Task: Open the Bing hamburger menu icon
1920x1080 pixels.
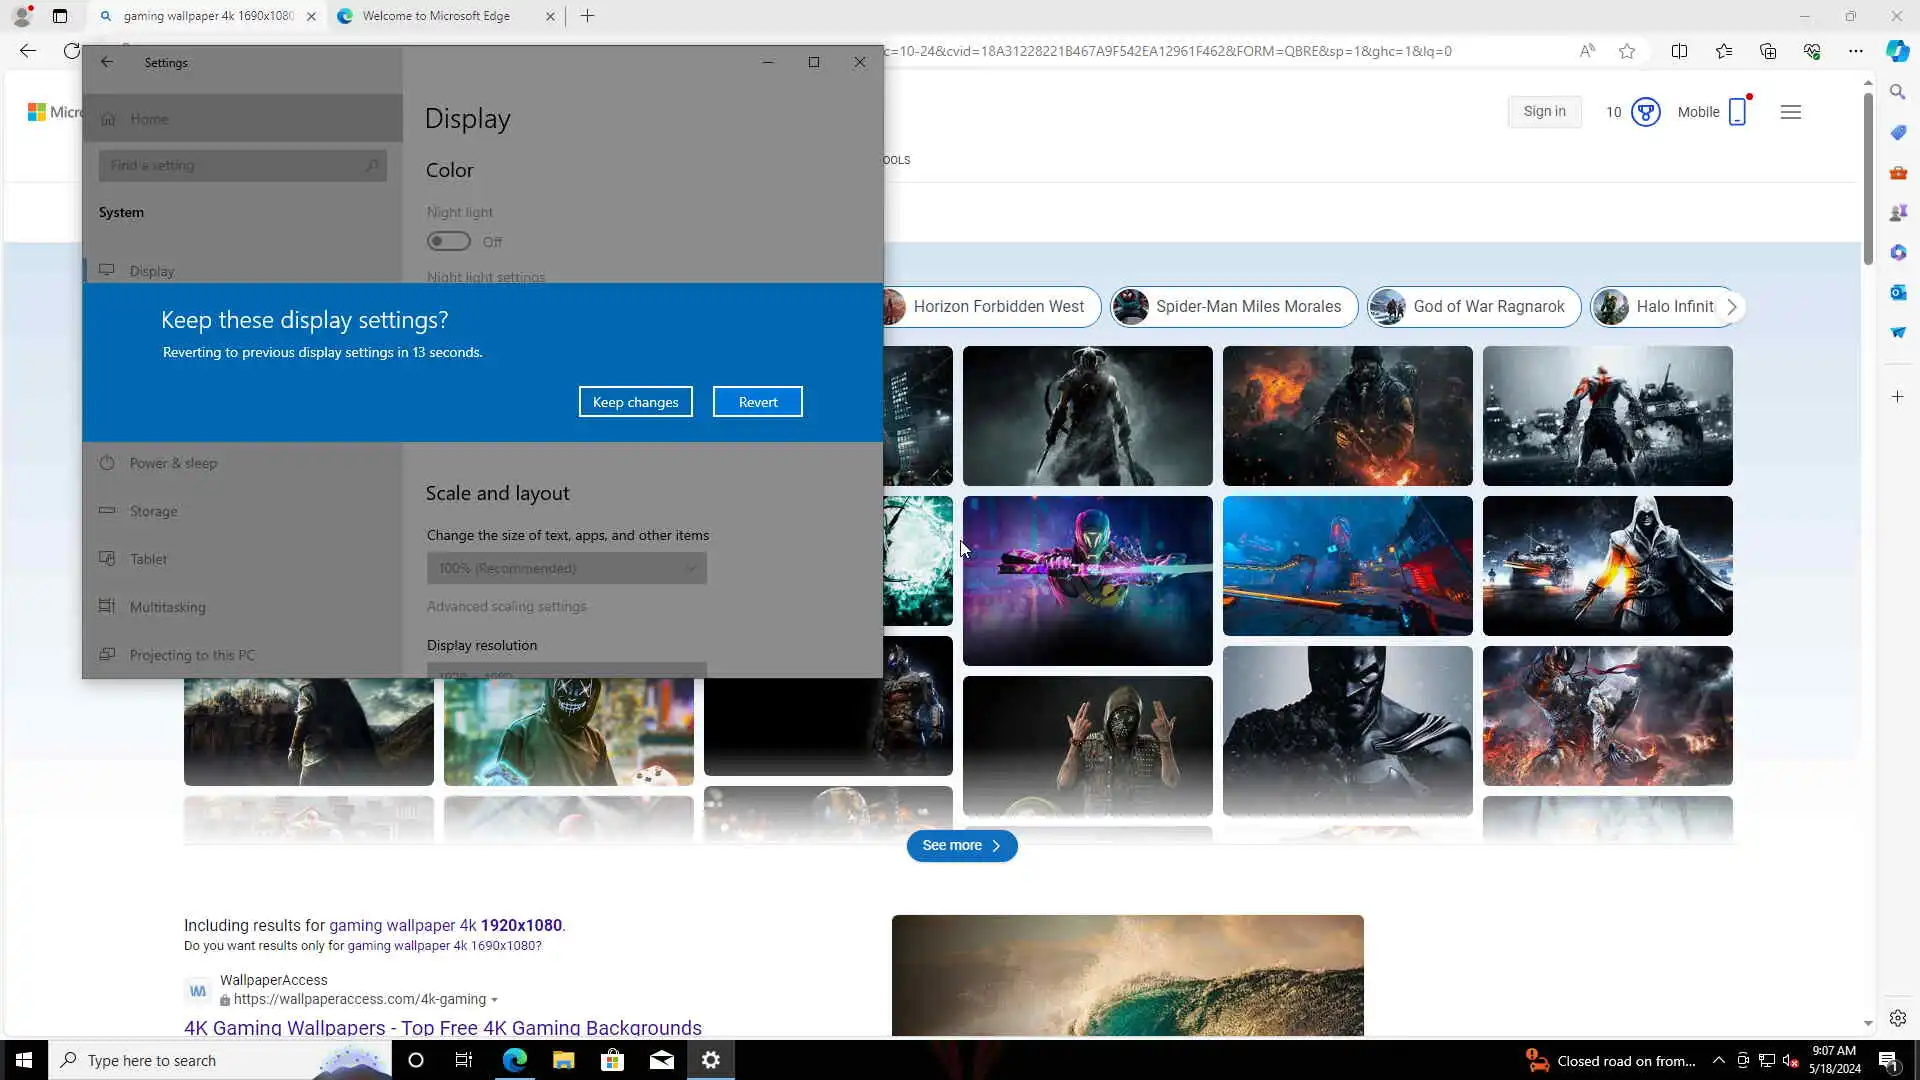Action: (1790, 112)
